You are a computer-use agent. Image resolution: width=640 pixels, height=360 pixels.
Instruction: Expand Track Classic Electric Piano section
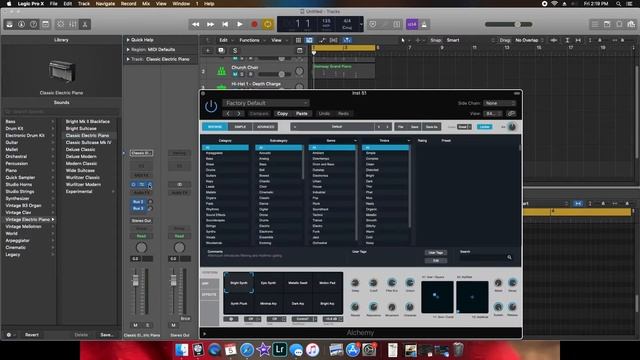tap(128, 59)
